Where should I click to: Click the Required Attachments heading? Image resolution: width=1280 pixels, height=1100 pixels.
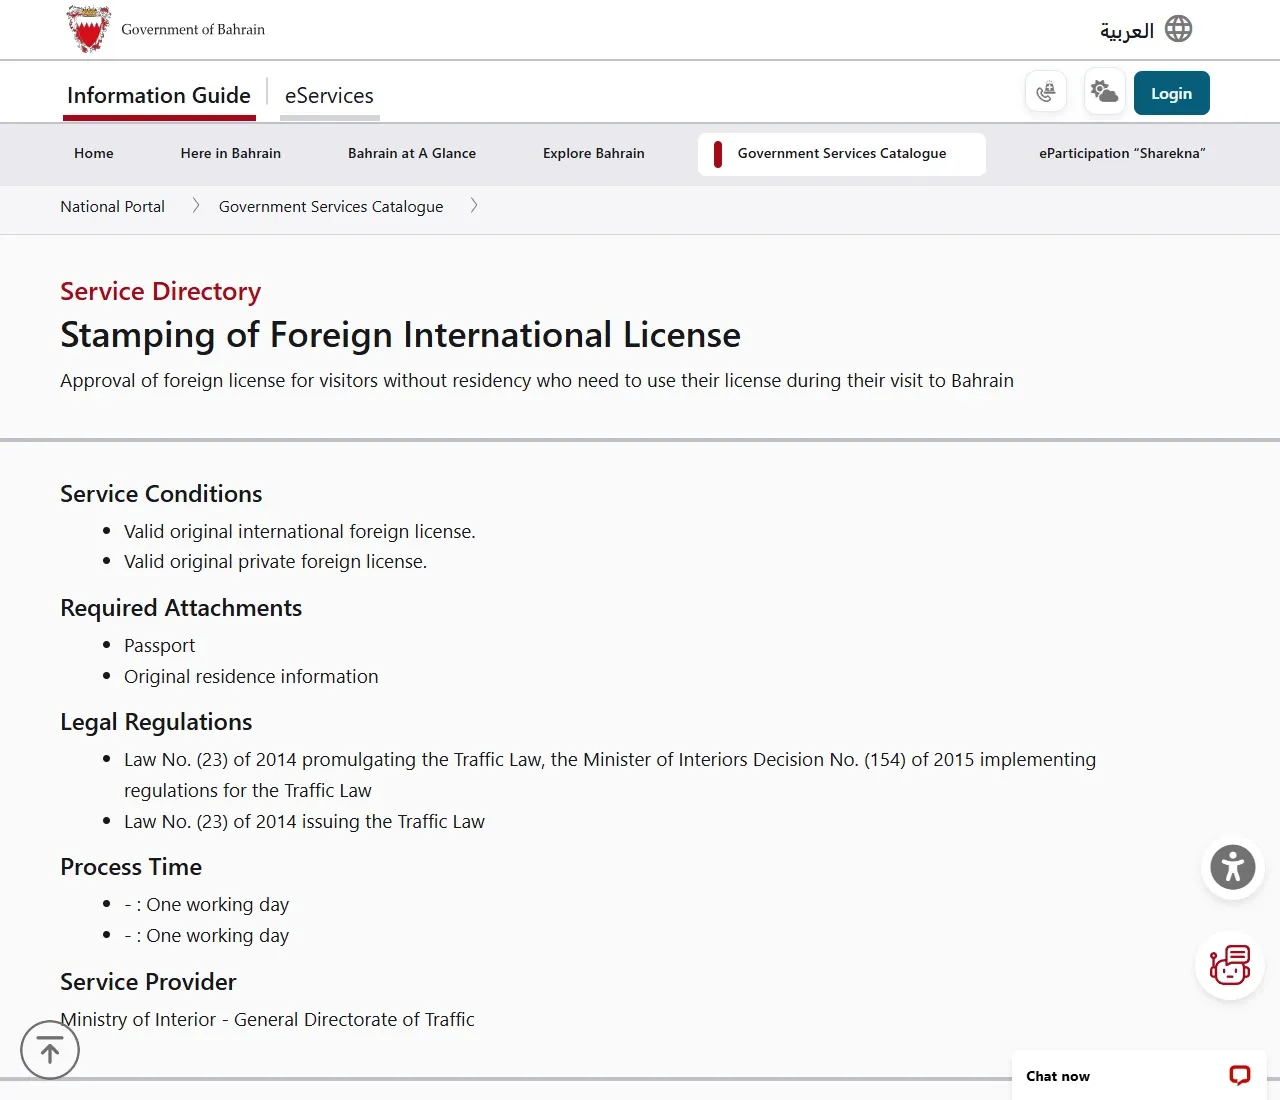(x=181, y=608)
